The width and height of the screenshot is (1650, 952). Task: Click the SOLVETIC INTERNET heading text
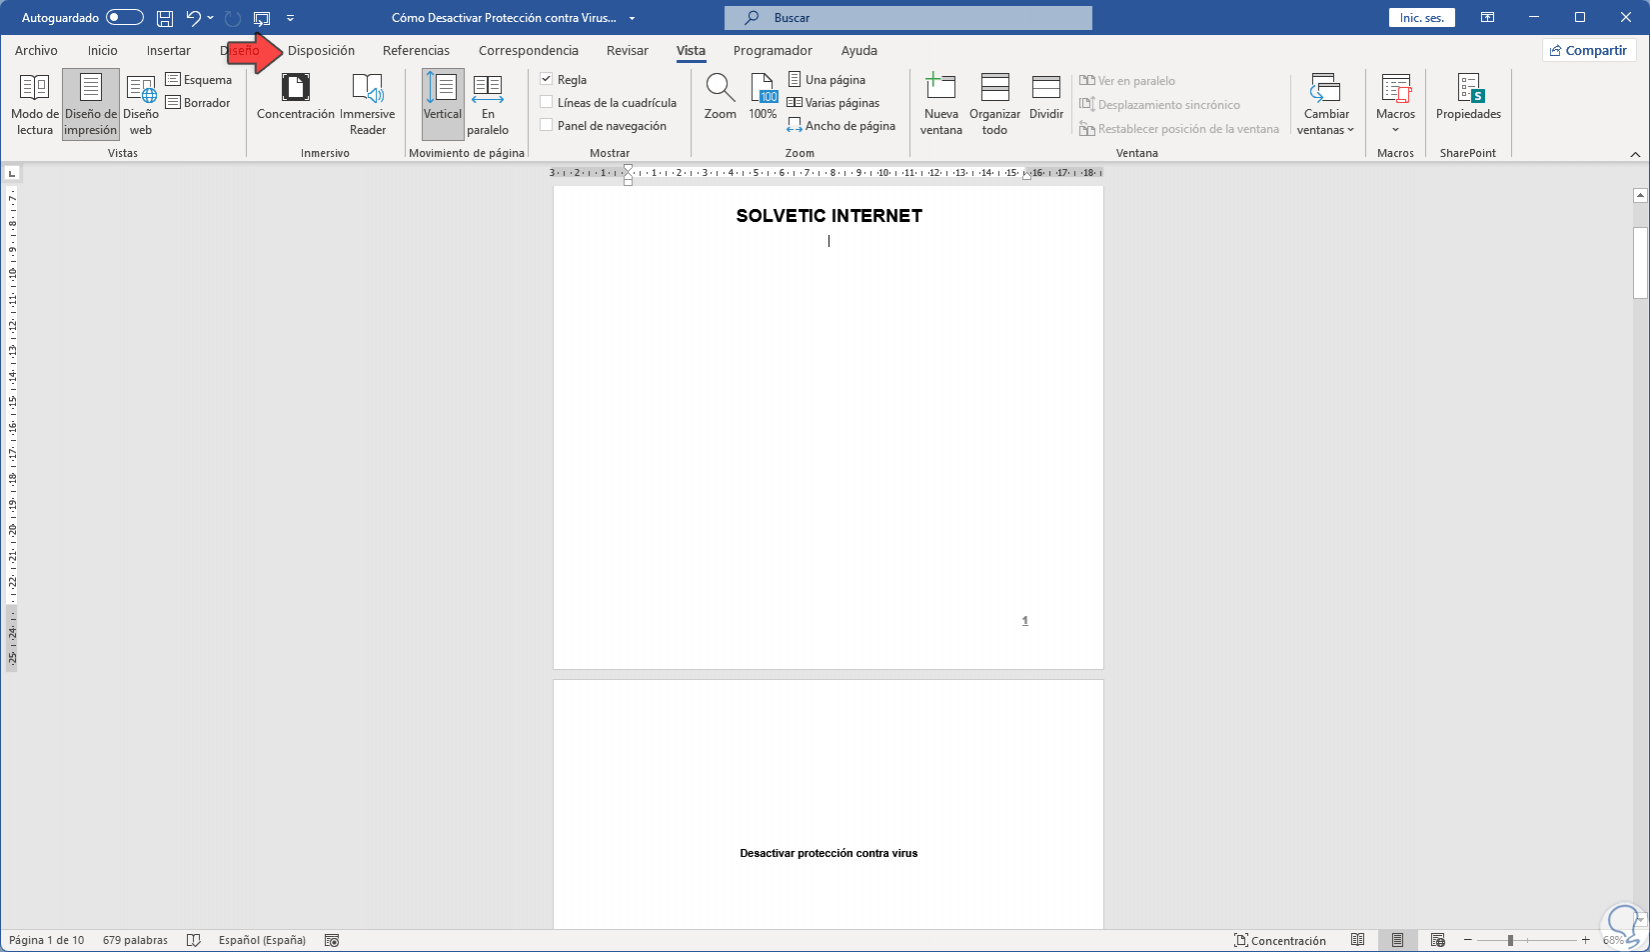click(829, 216)
